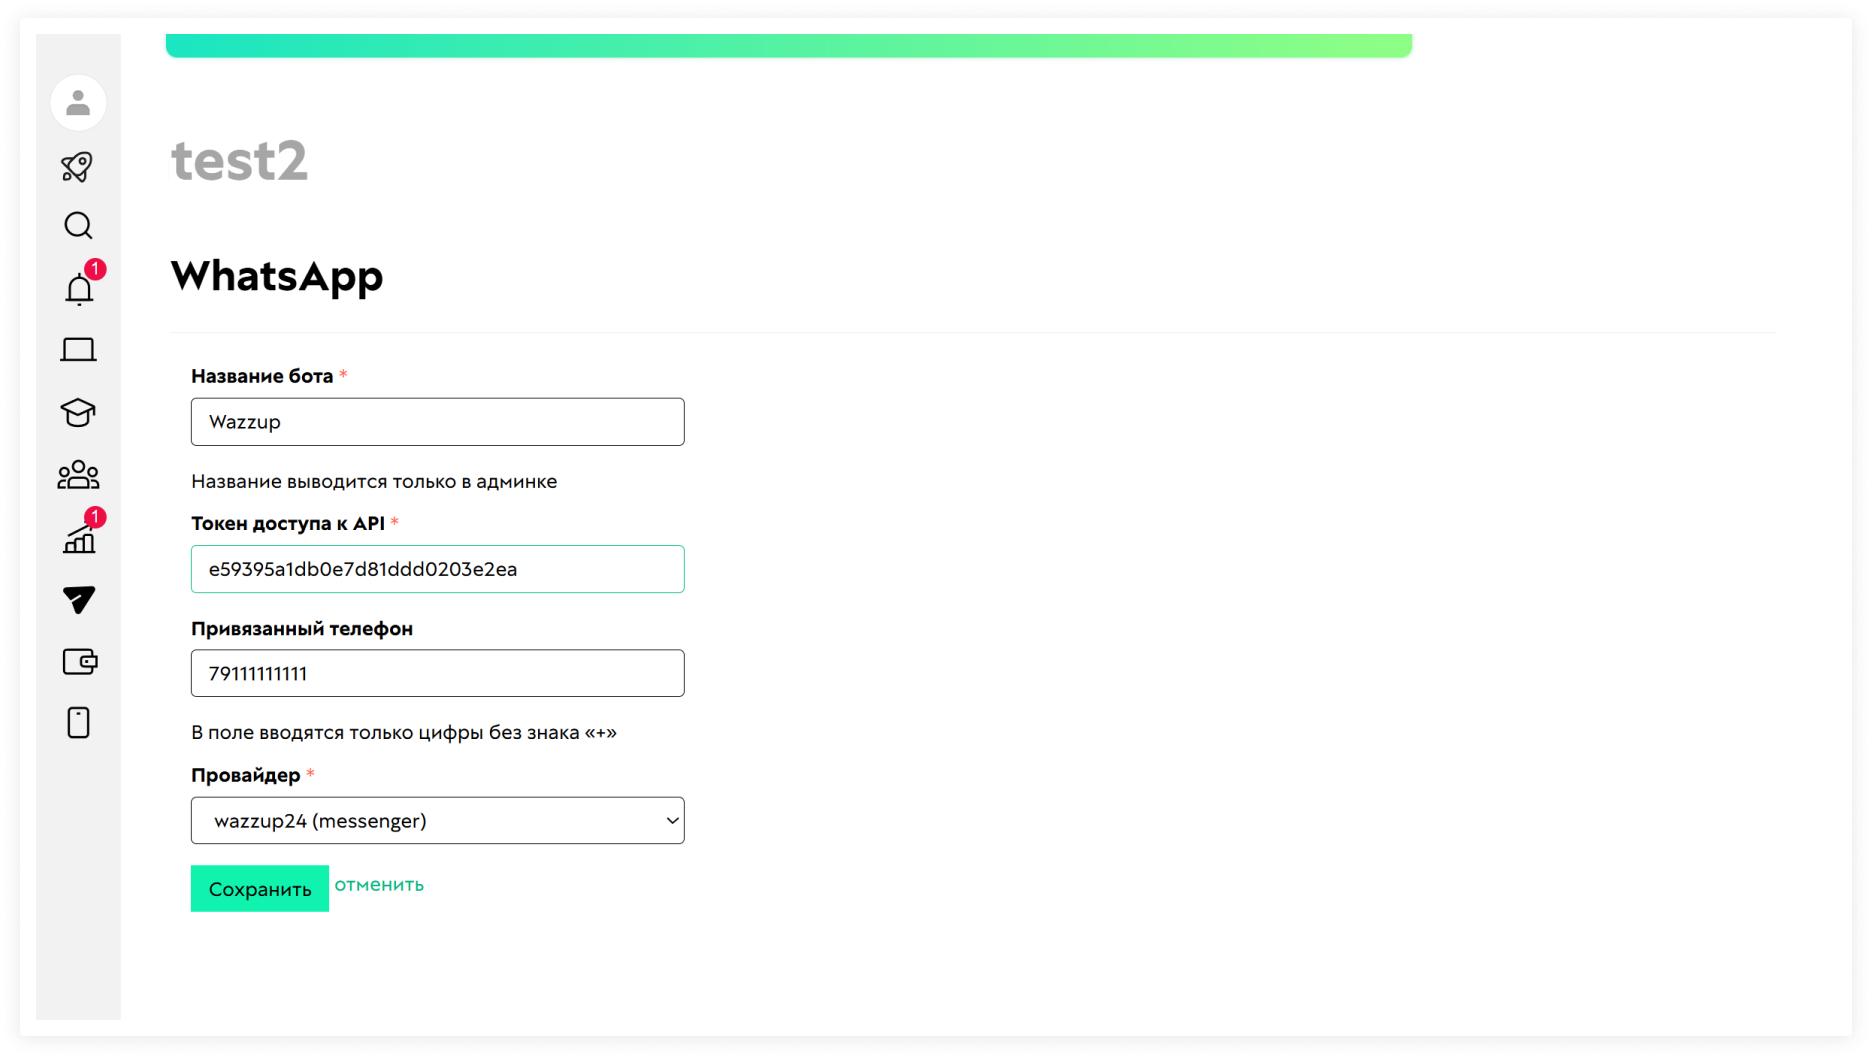Click the rocket icon in sidebar
Image resolution: width=1872 pixels, height=1058 pixels.
pyautogui.click(x=78, y=166)
